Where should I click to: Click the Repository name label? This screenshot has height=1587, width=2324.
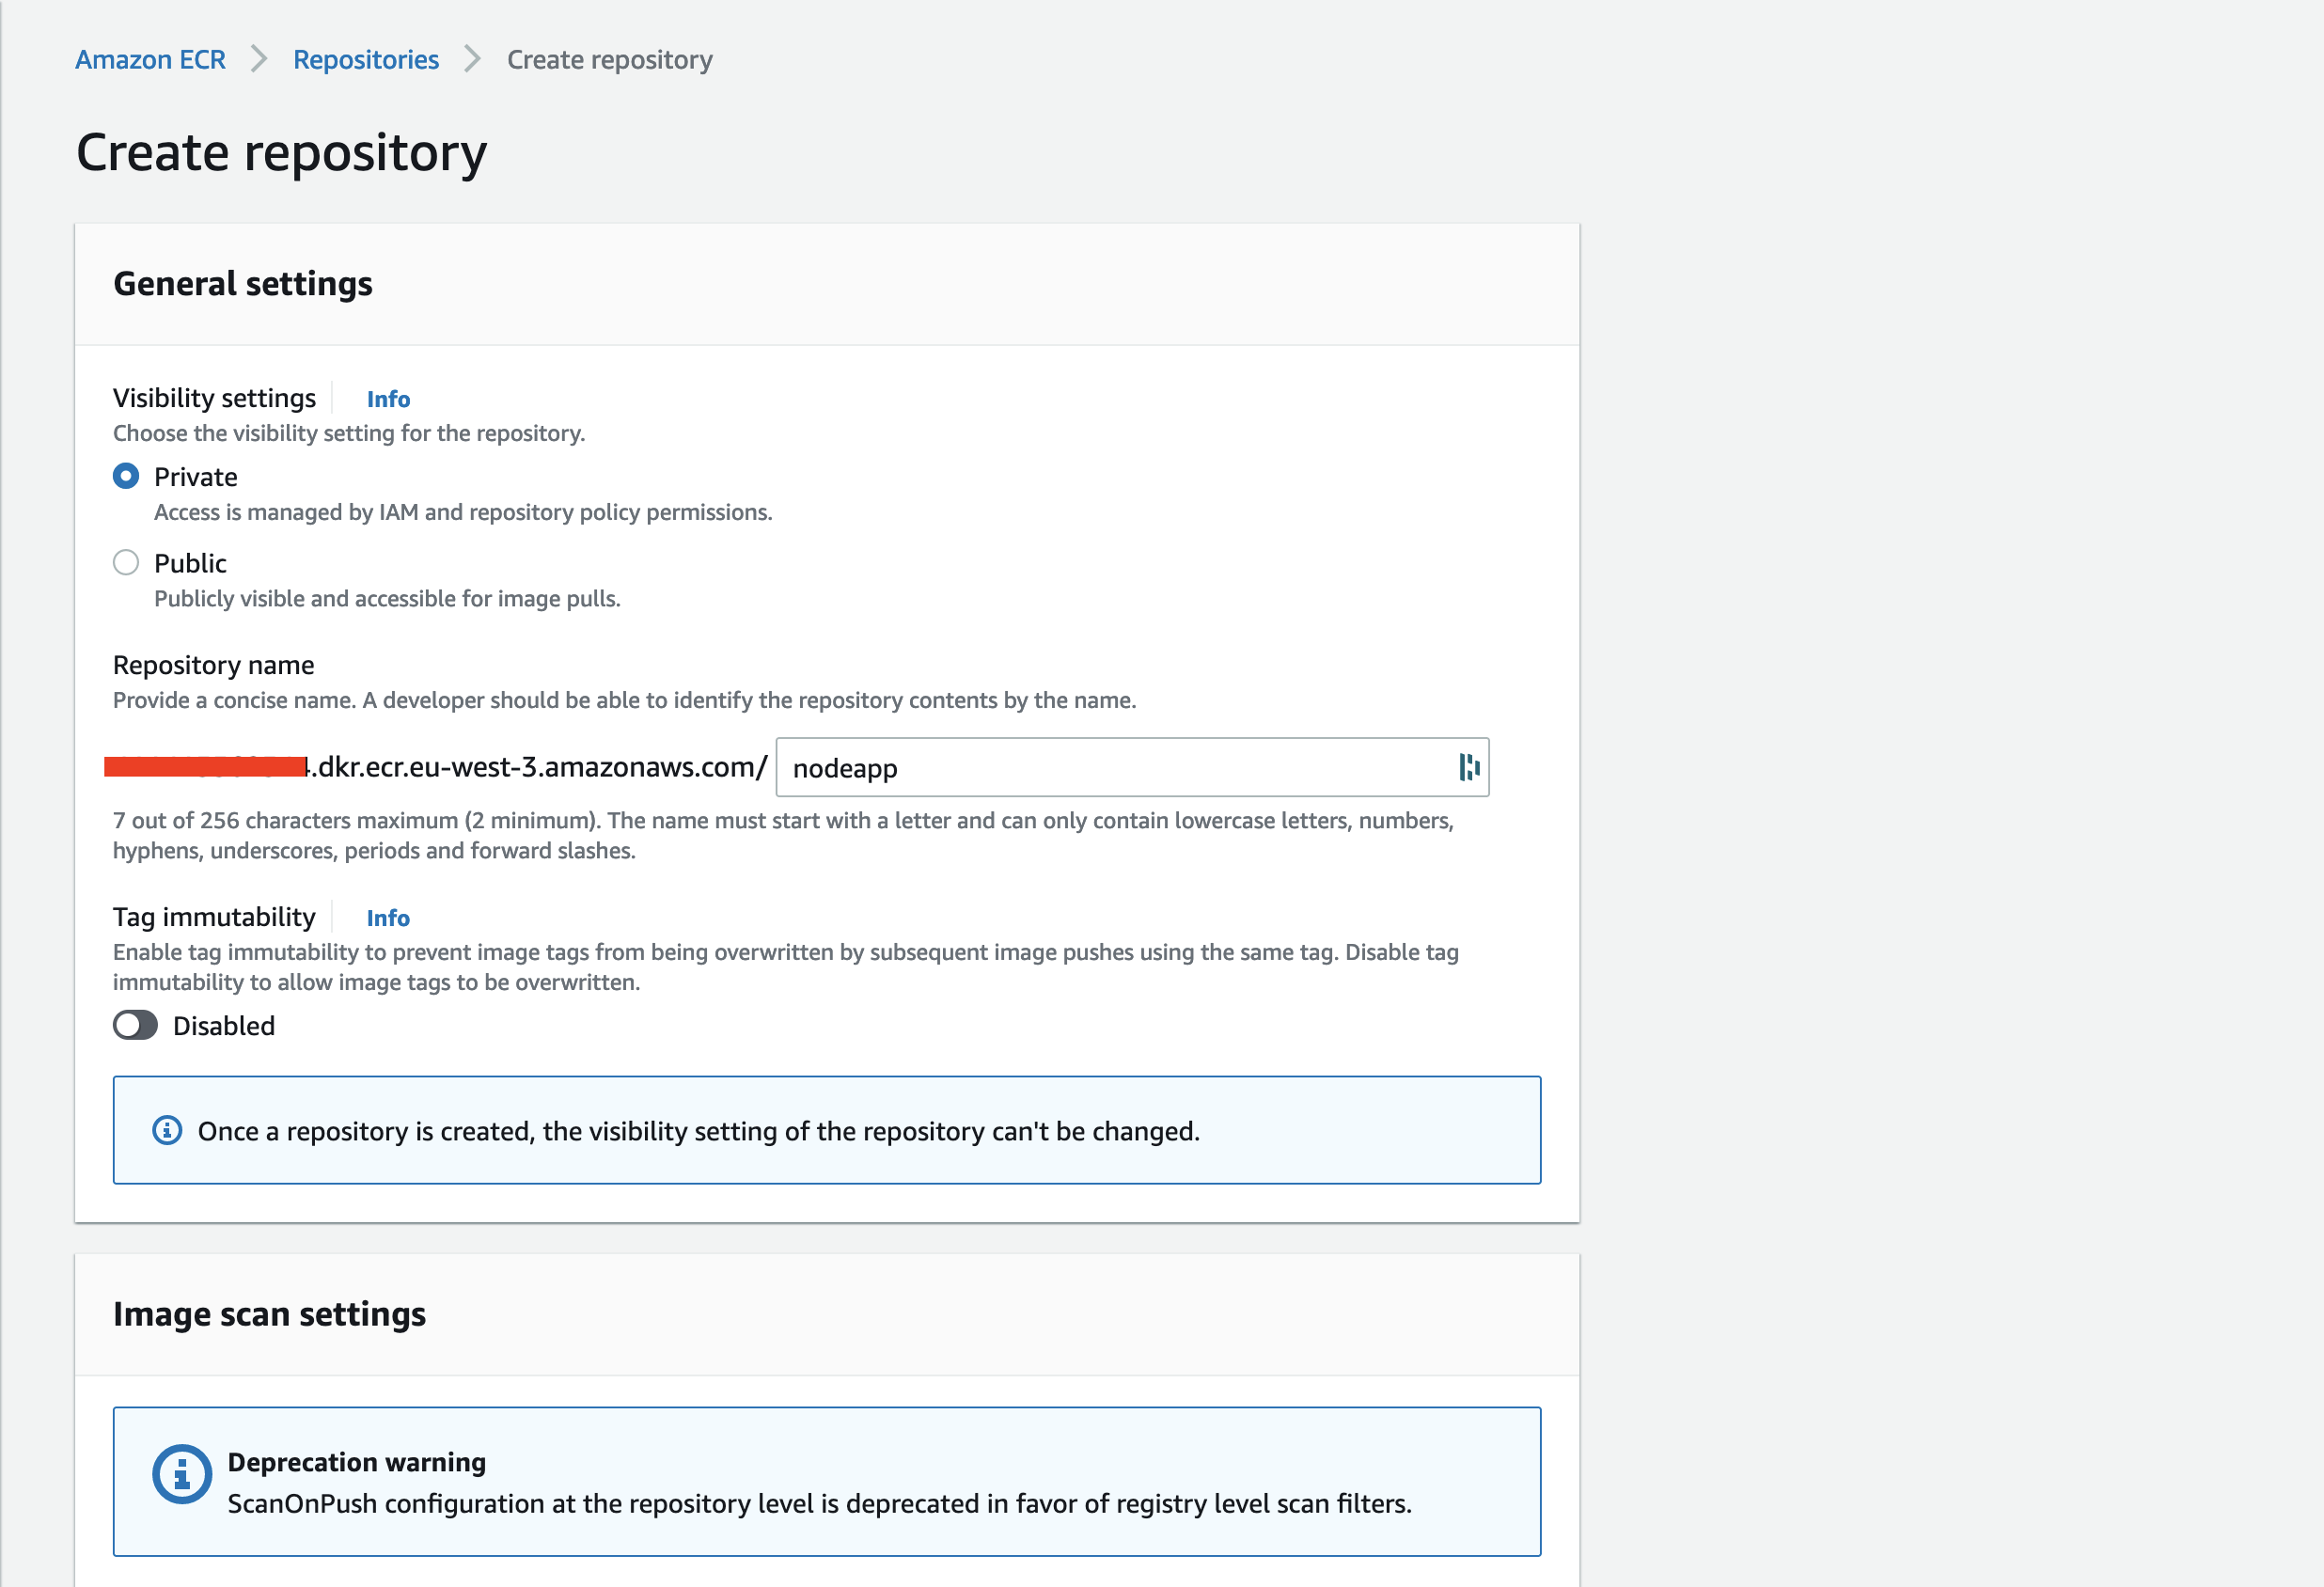coord(214,665)
